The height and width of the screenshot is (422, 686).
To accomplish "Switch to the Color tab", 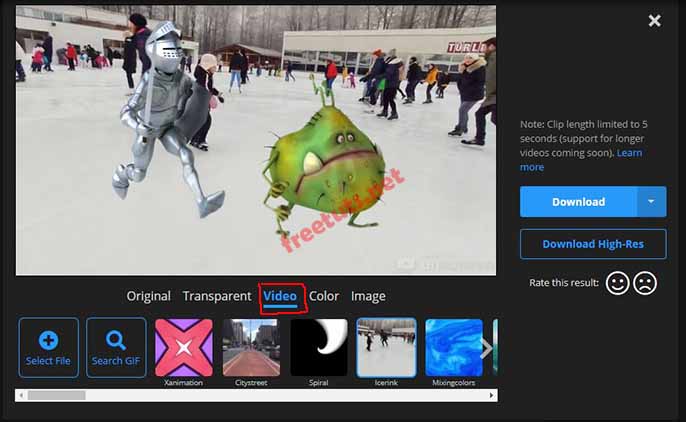I will [x=324, y=296].
